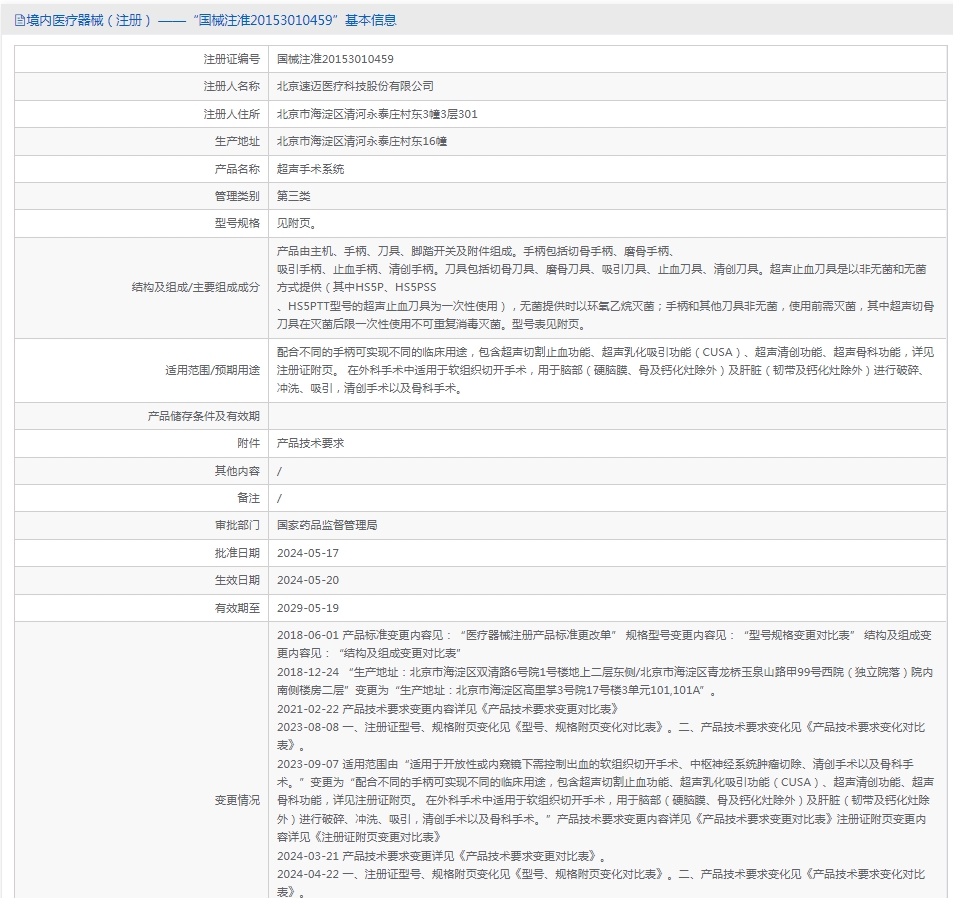Screen dimensions: 953x898
Task: Click the change entry dated 2024-04-22
Action: tap(601, 883)
